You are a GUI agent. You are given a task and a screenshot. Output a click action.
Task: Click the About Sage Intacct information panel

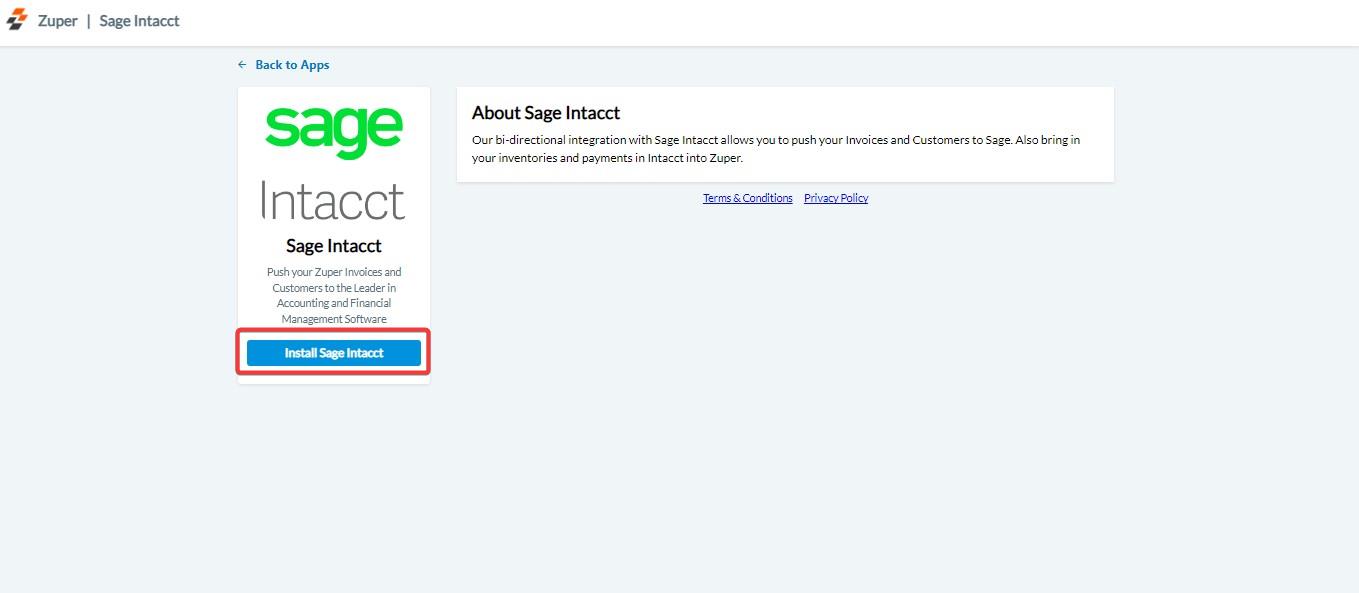pyautogui.click(x=785, y=133)
